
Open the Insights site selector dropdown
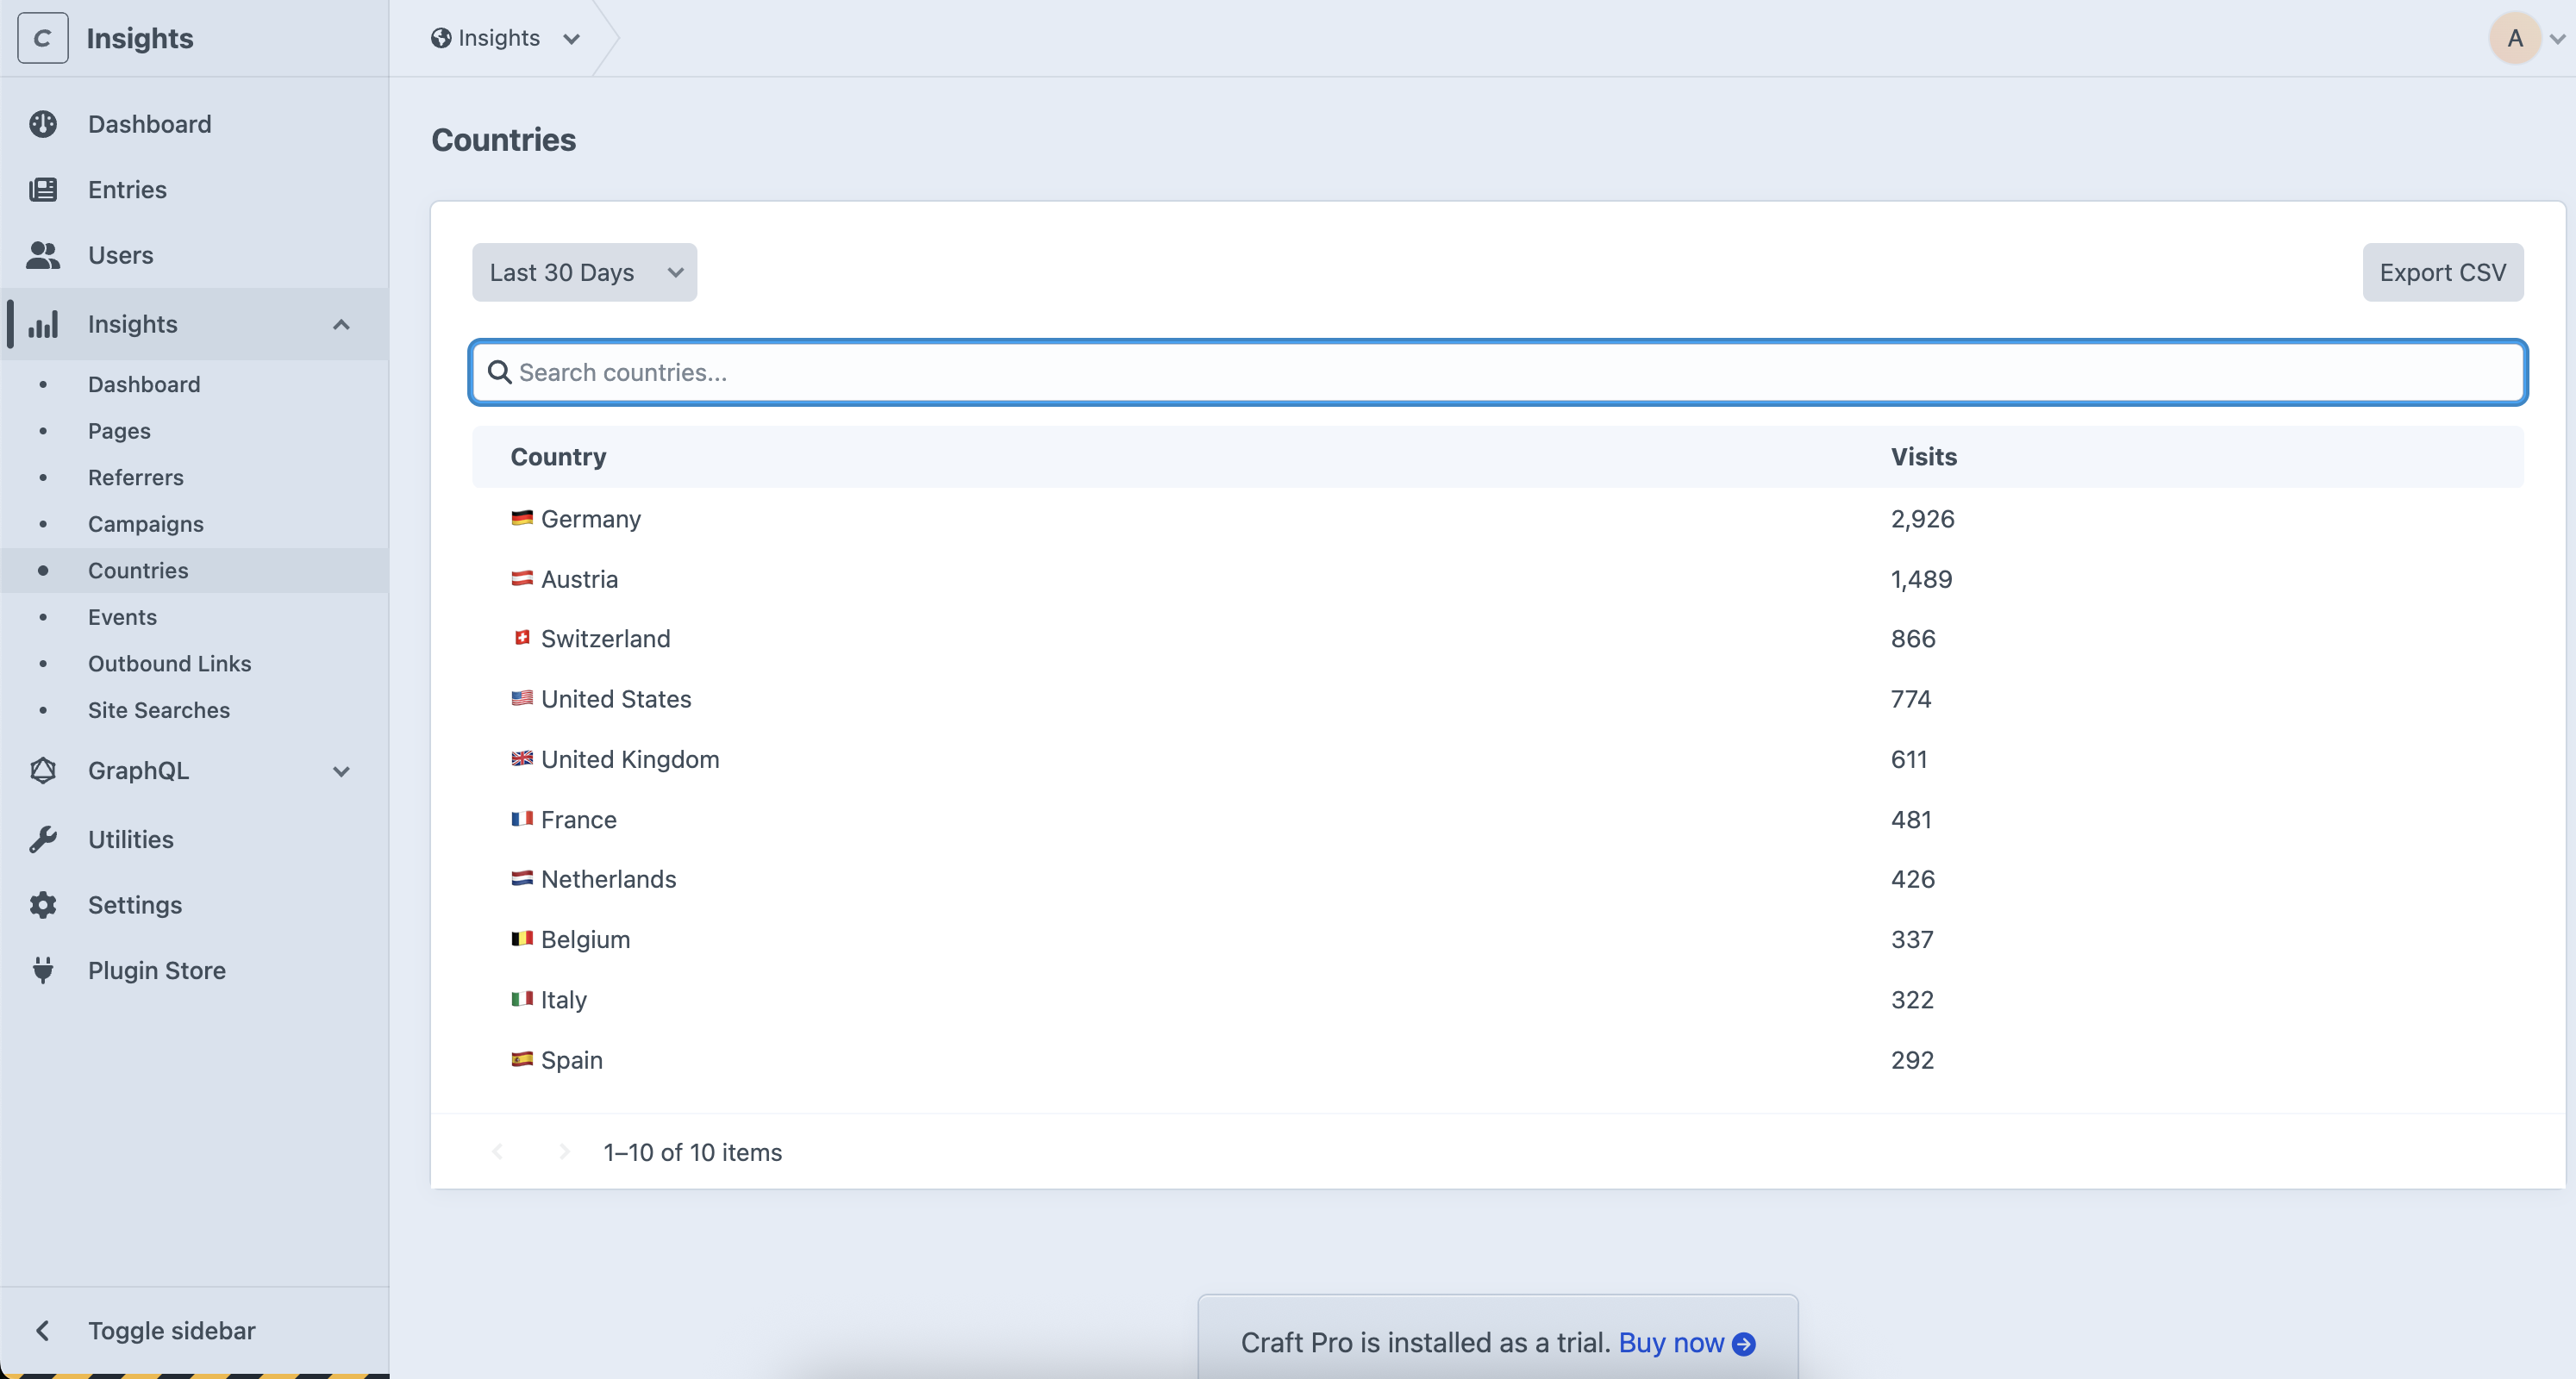[x=505, y=38]
